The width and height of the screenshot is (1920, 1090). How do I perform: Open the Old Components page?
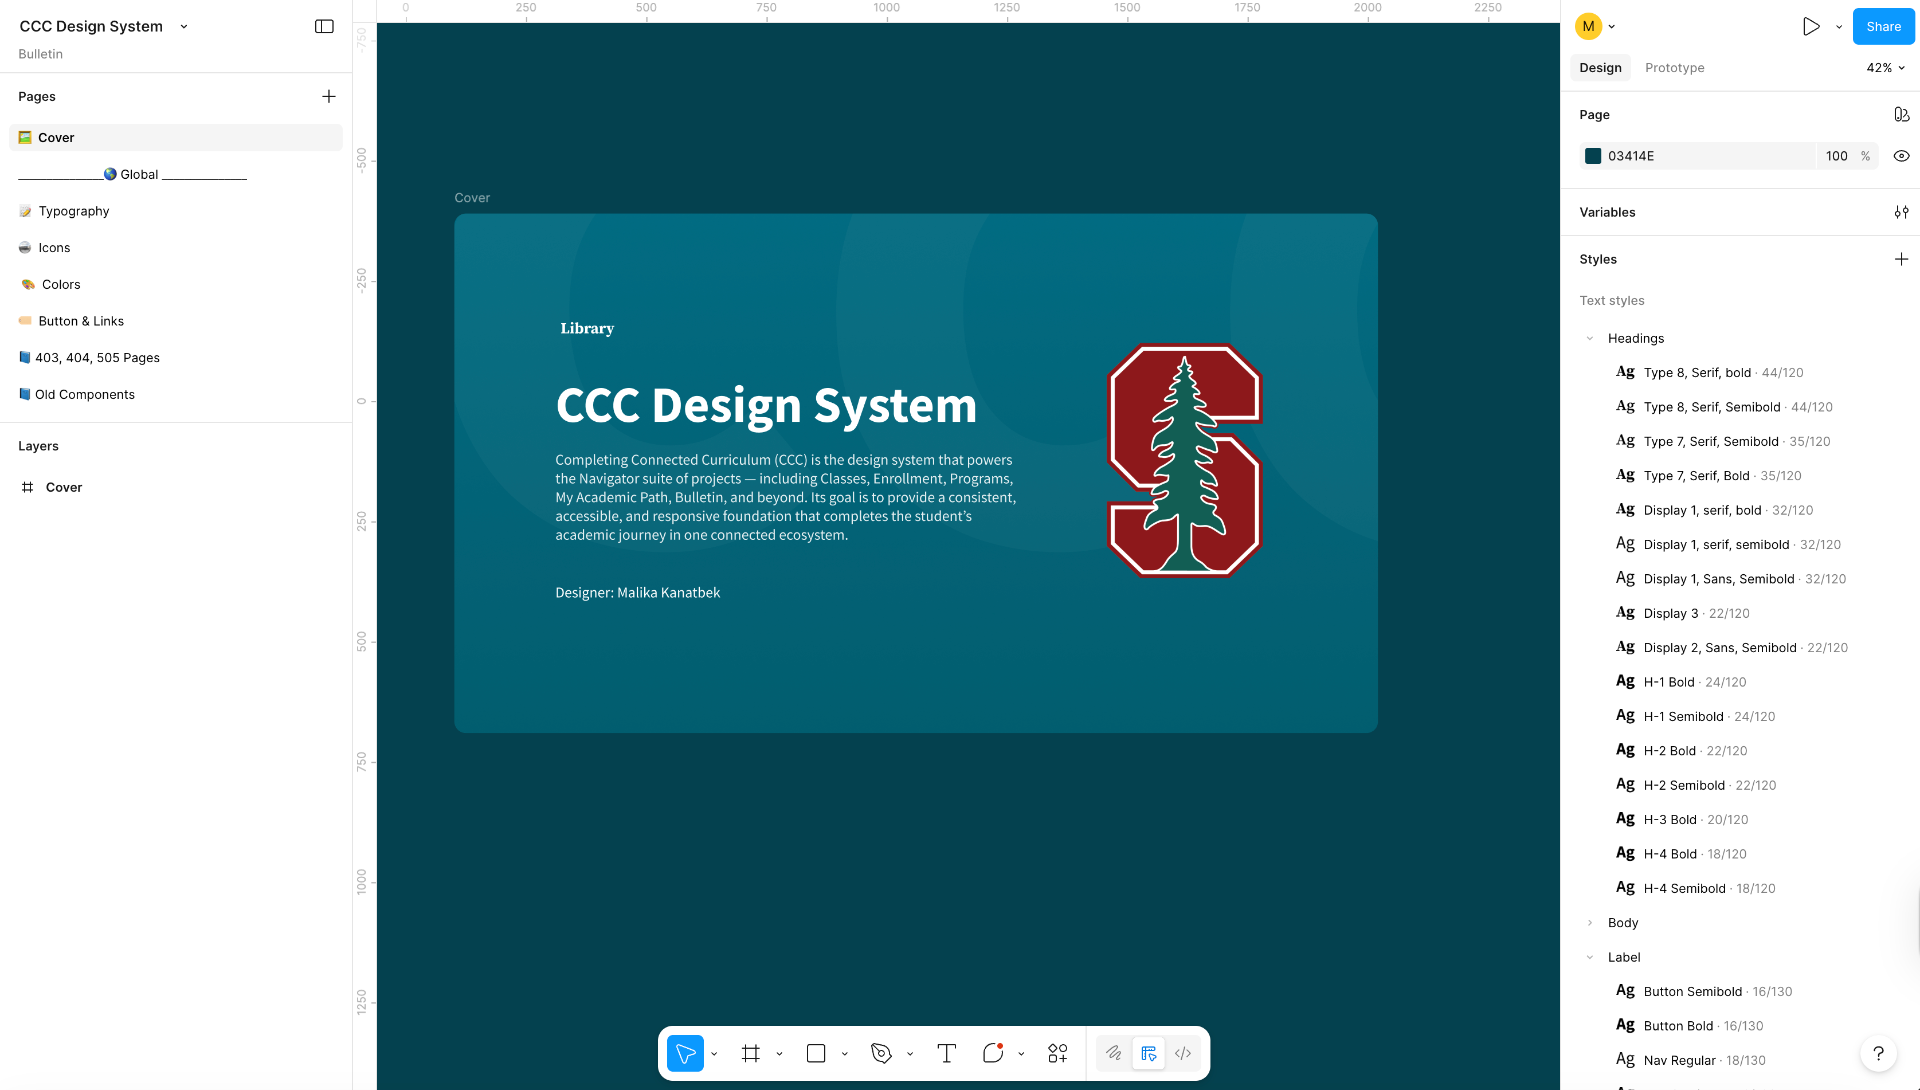[176, 395]
